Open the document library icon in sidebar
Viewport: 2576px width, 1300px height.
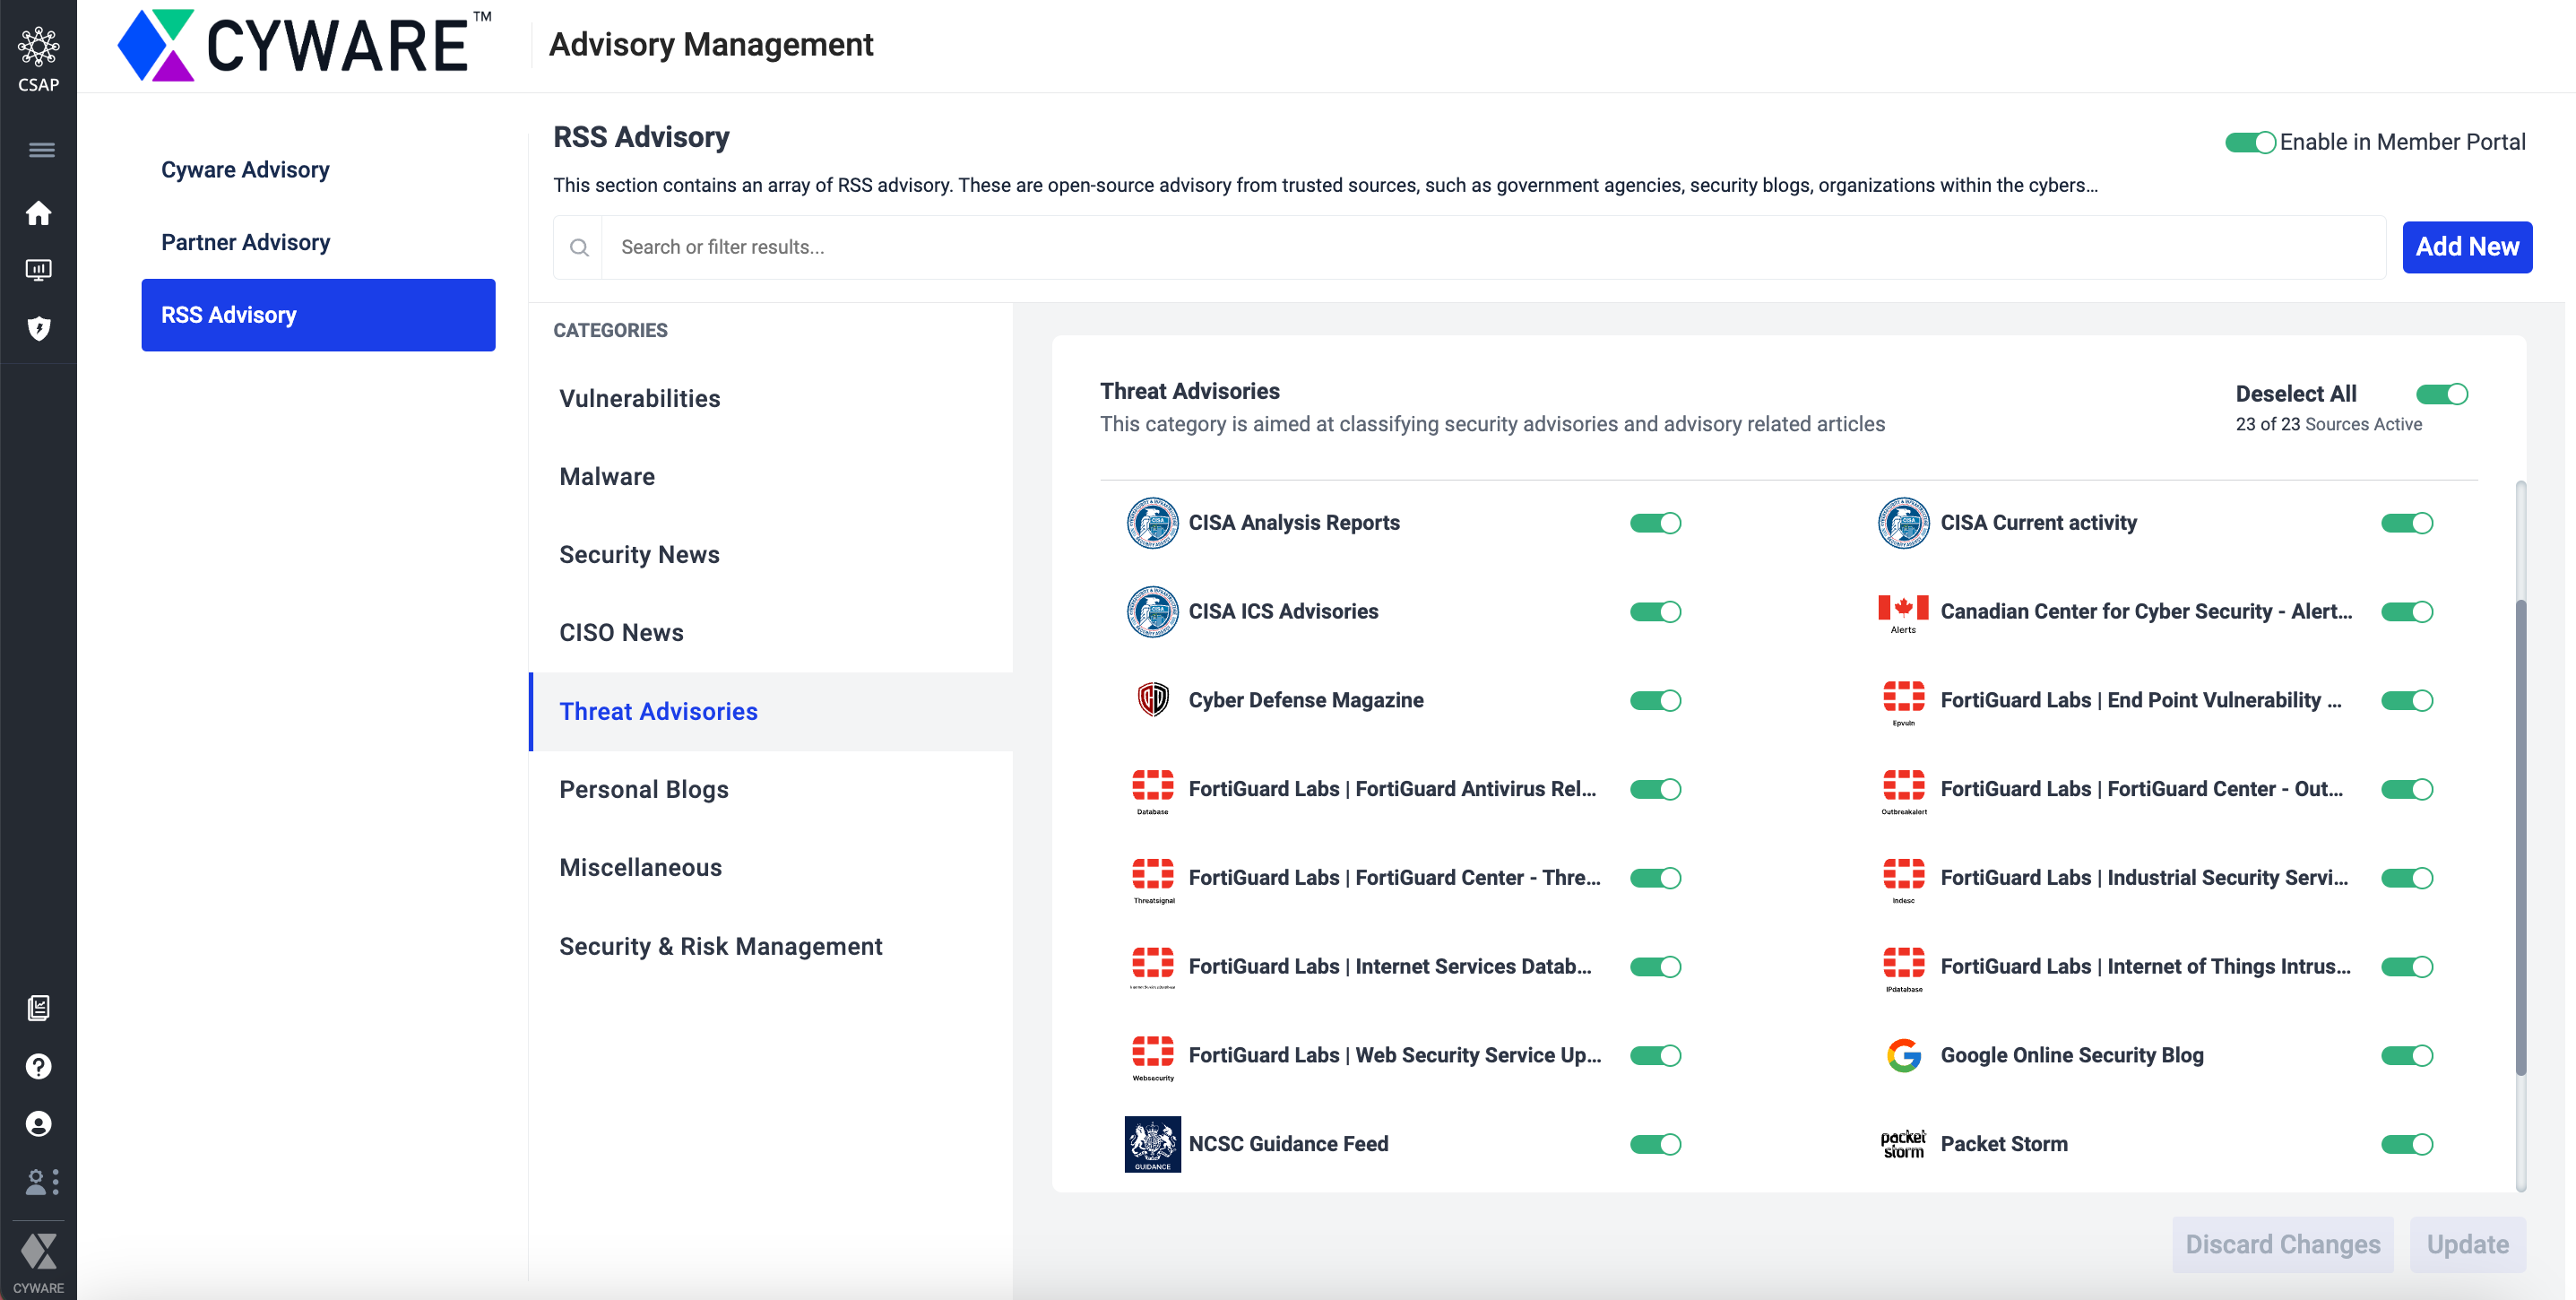pos(38,1007)
